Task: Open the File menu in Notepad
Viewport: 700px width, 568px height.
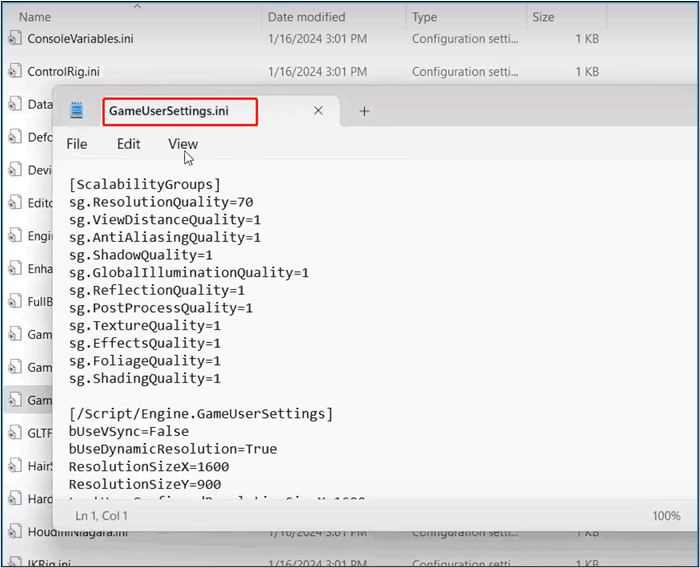Action: 77,144
